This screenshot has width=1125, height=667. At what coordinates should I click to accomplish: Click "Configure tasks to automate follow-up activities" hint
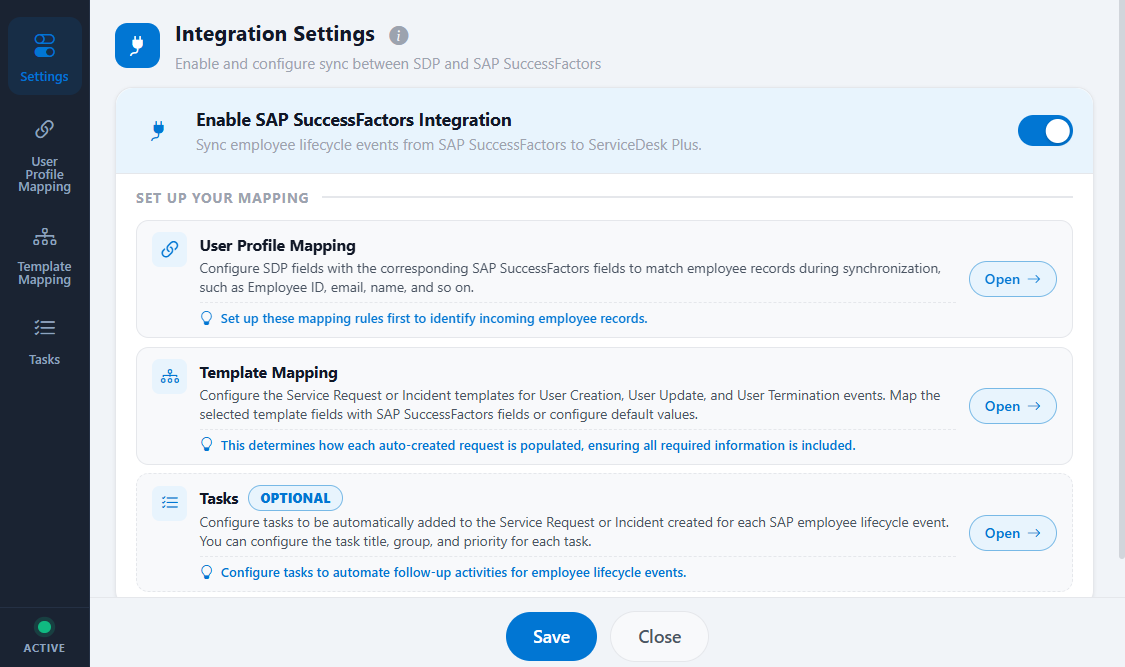pos(453,572)
